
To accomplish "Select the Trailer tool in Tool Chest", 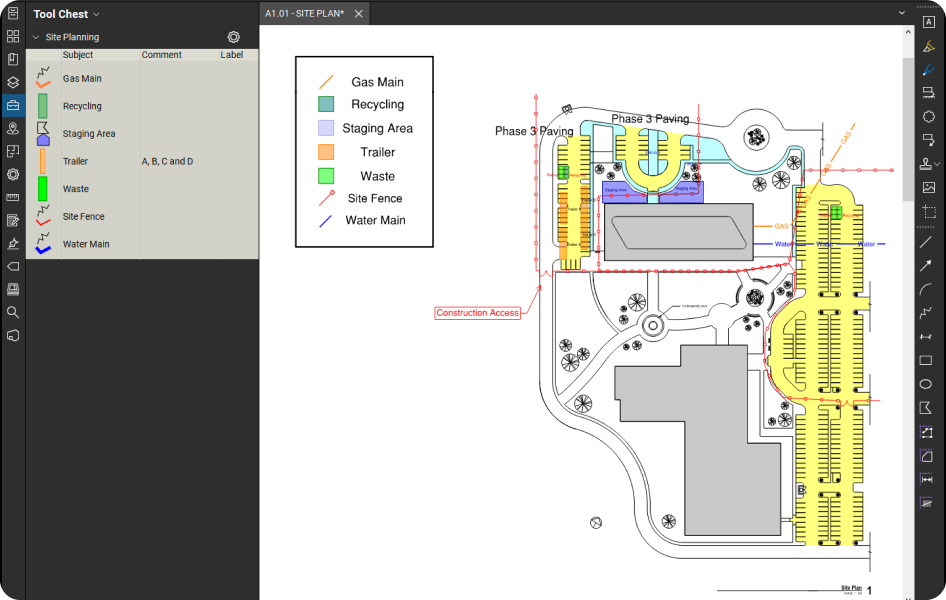I will click(75, 161).
